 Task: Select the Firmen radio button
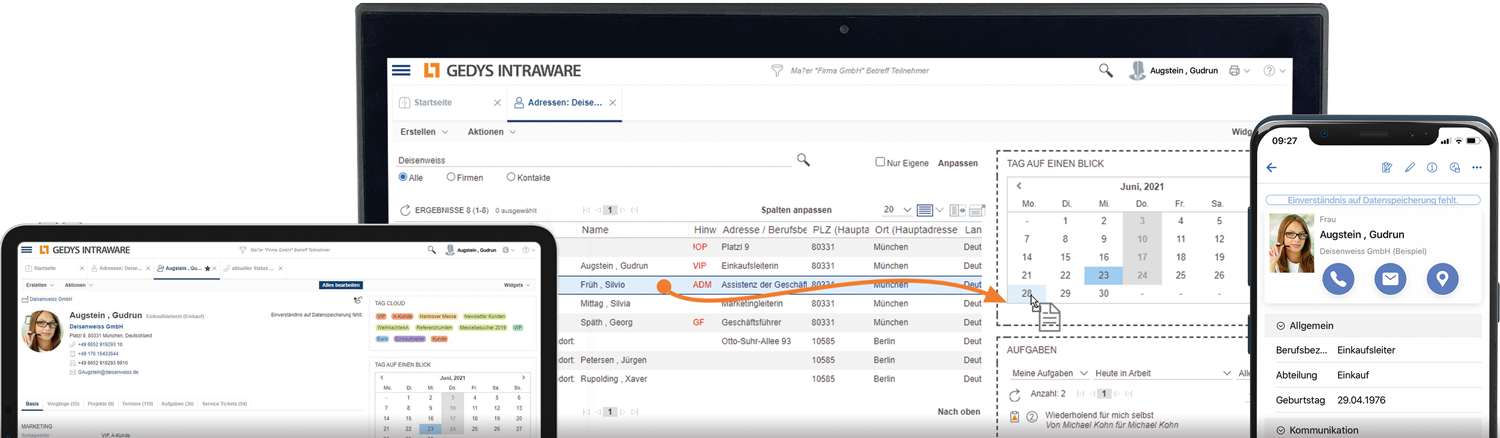tap(451, 177)
